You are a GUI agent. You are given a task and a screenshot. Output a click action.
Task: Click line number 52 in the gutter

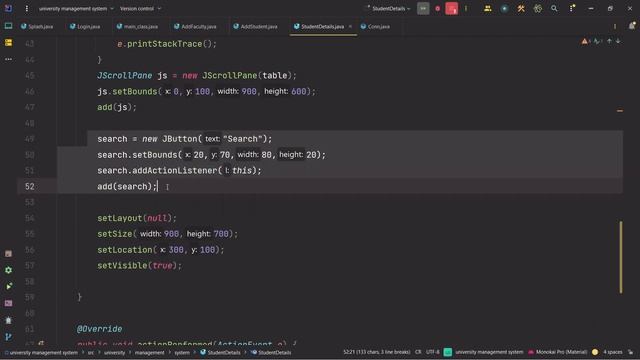point(29,187)
